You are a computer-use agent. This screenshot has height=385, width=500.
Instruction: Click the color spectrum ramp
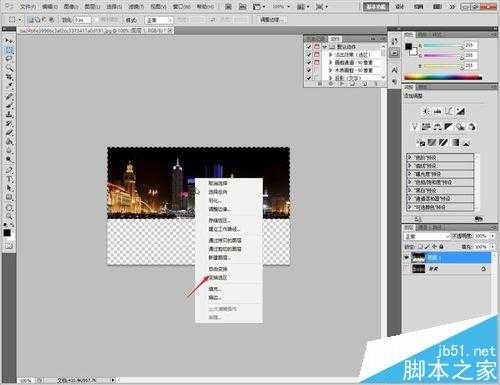point(443,78)
